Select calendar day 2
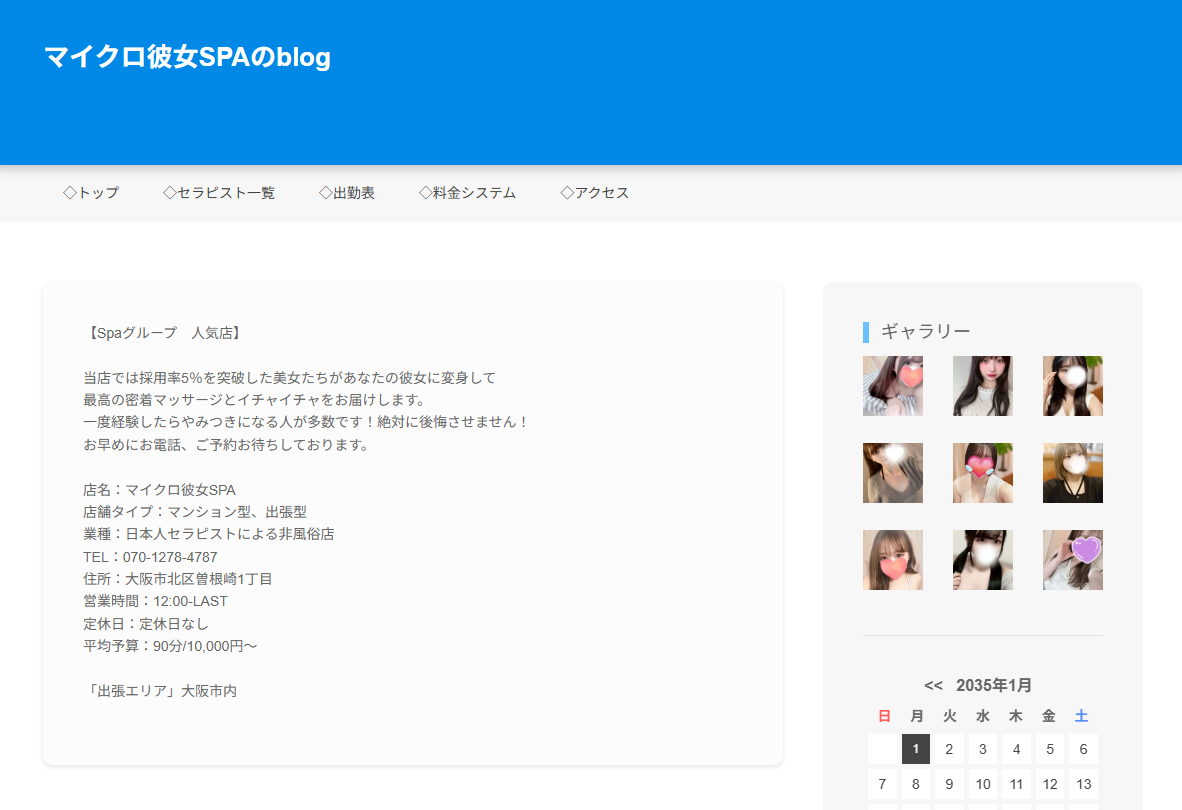 tap(949, 749)
